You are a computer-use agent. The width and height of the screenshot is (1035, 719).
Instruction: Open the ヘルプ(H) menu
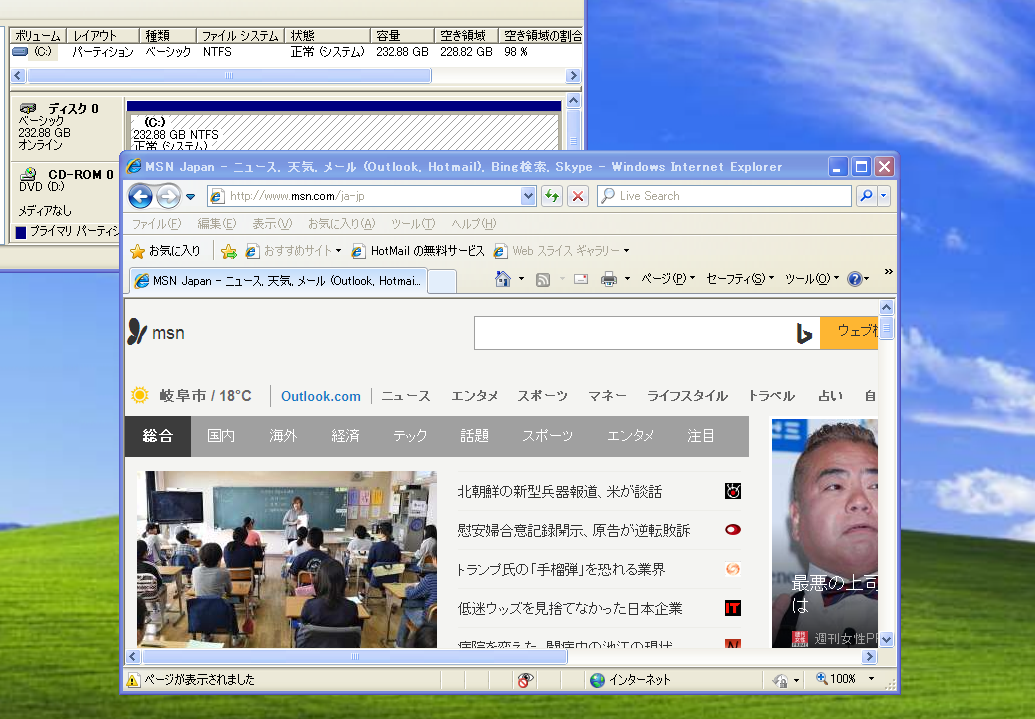tap(474, 224)
